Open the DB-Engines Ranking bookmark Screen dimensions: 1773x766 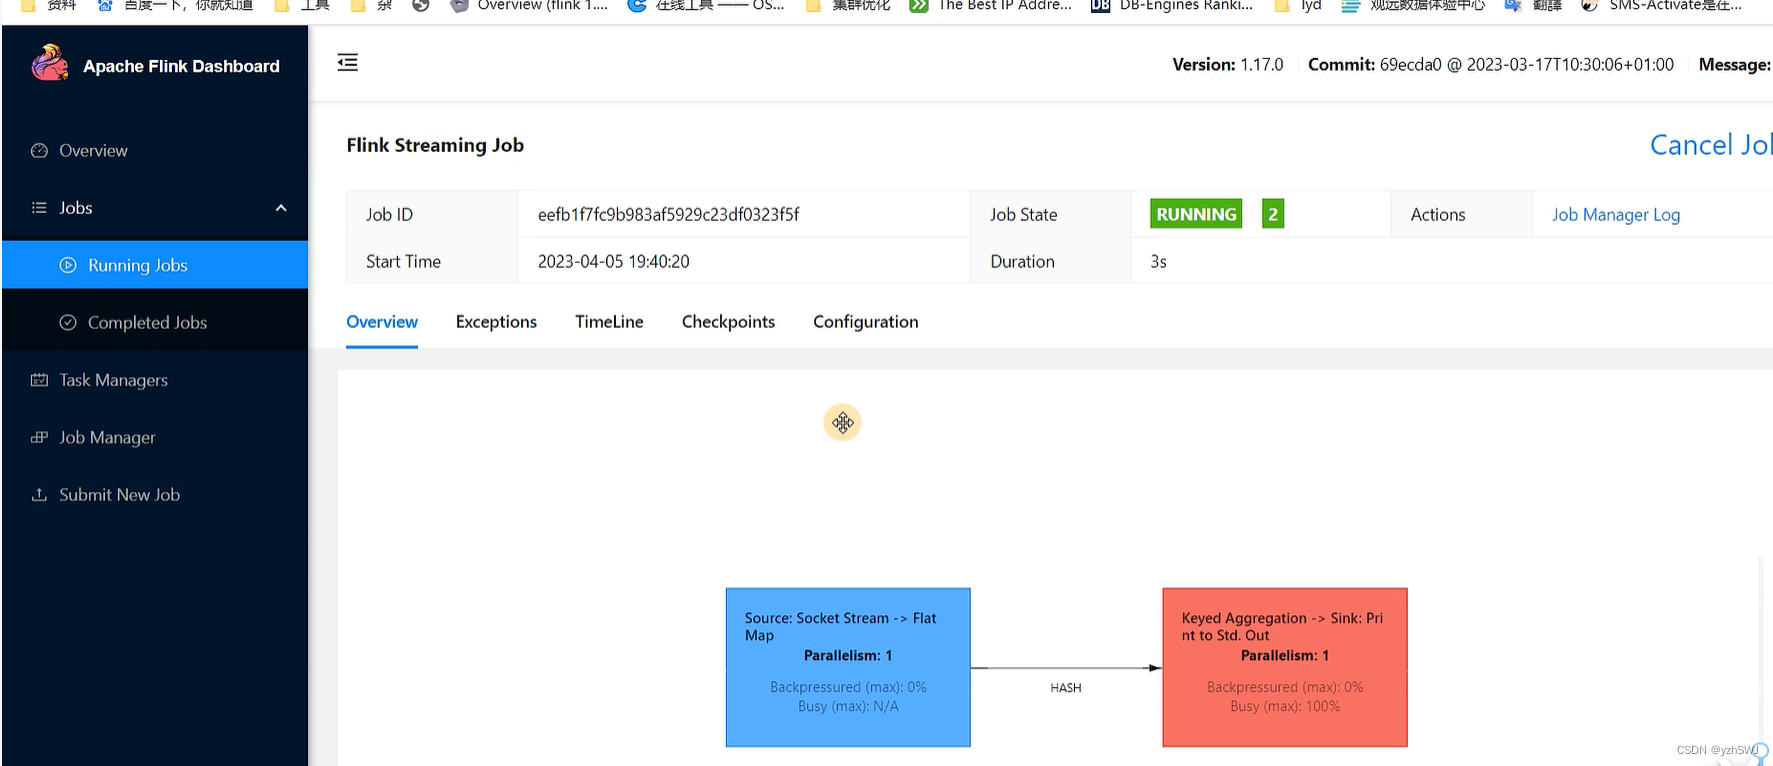[1171, 6]
